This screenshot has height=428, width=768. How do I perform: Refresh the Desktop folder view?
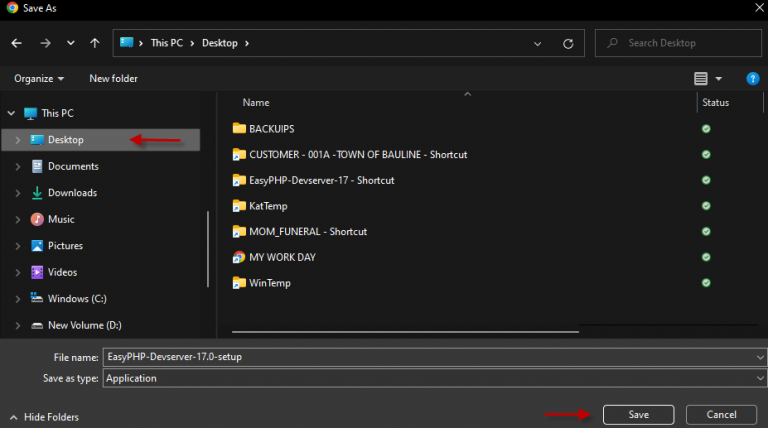pyautogui.click(x=568, y=44)
